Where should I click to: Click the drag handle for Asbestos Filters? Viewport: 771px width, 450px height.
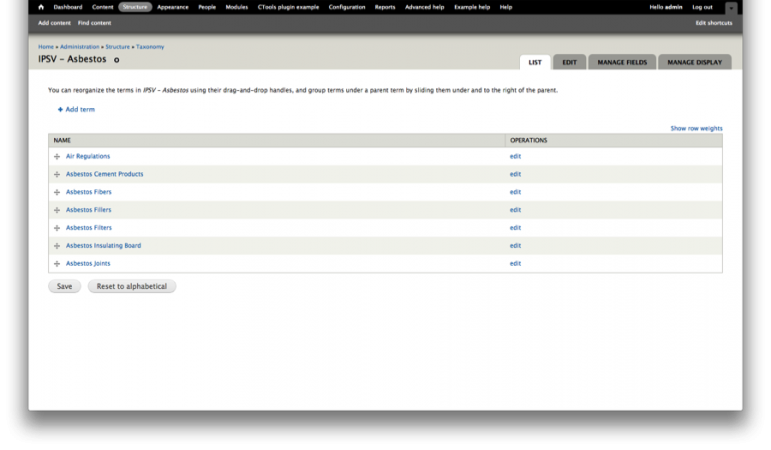(x=57, y=228)
